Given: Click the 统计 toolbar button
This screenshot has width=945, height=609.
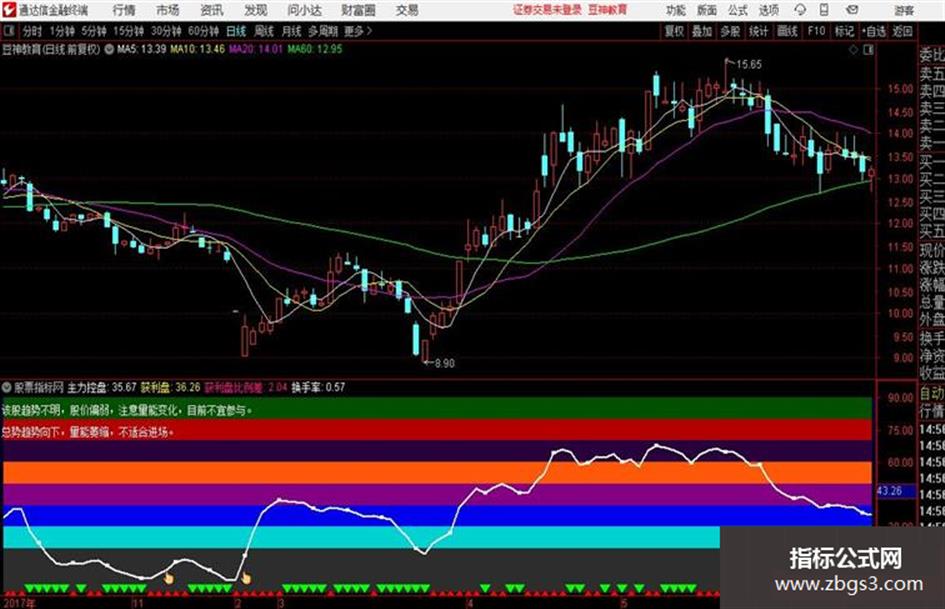Looking at the screenshot, I should pos(759,31).
